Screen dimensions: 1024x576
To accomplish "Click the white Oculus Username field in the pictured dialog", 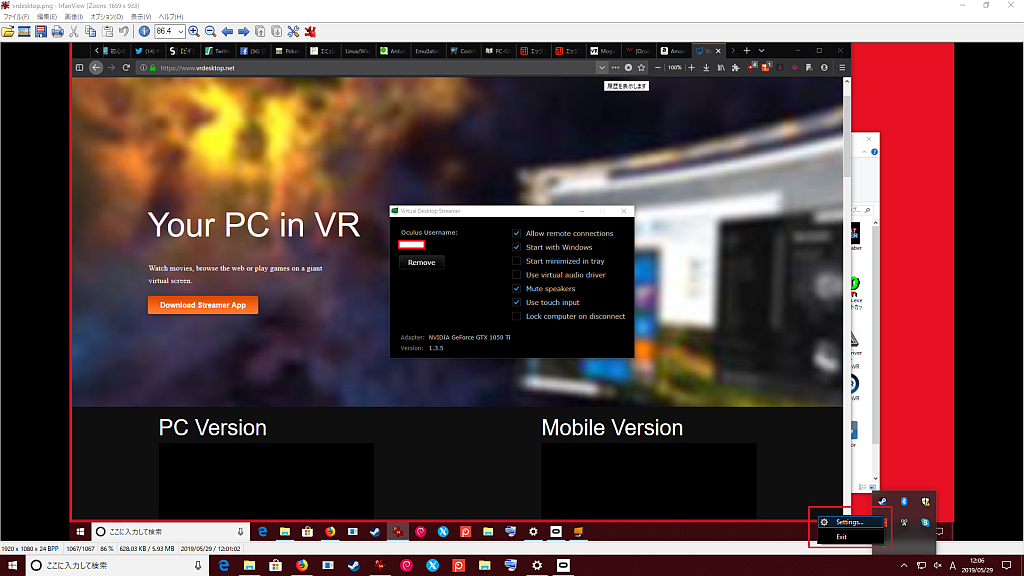I will point(411,245).
